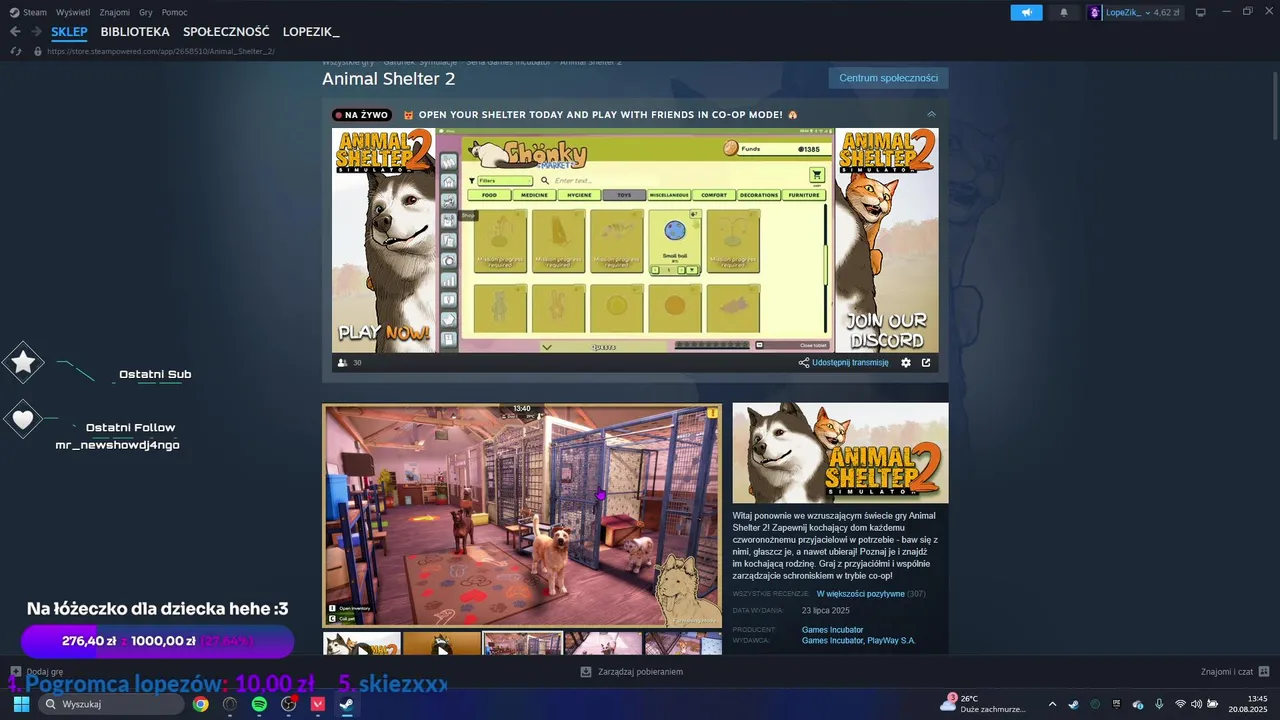Select the first trailer thumbnail

click(x=362, y=644)
